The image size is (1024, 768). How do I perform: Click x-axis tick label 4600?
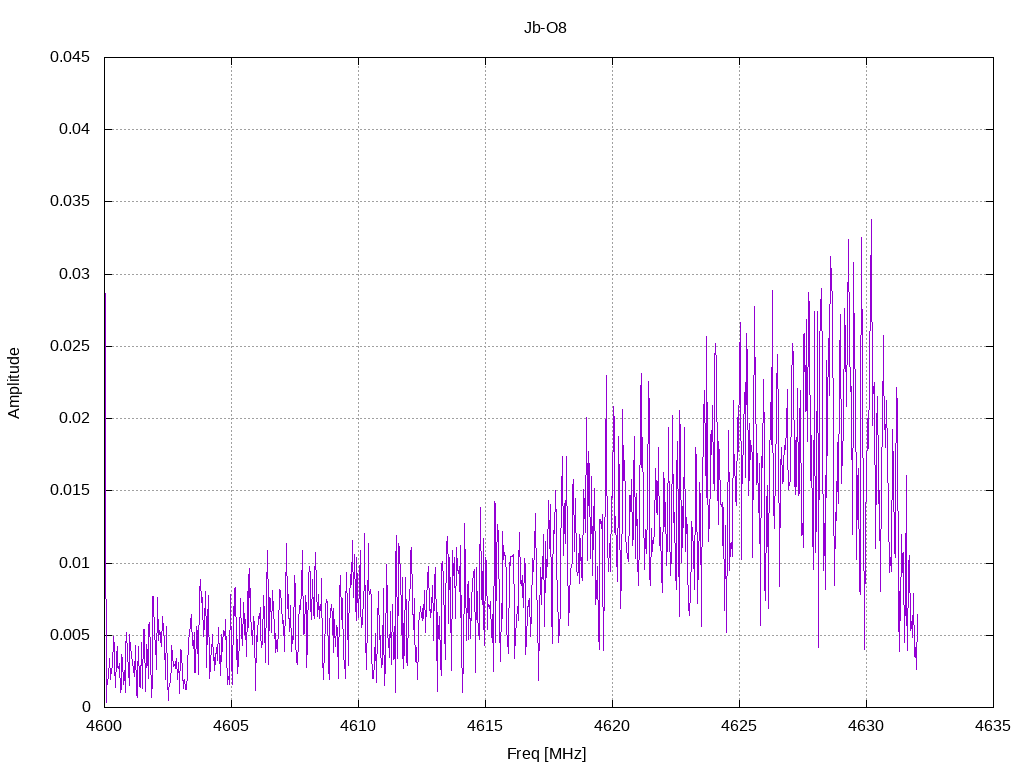[104, 726]
